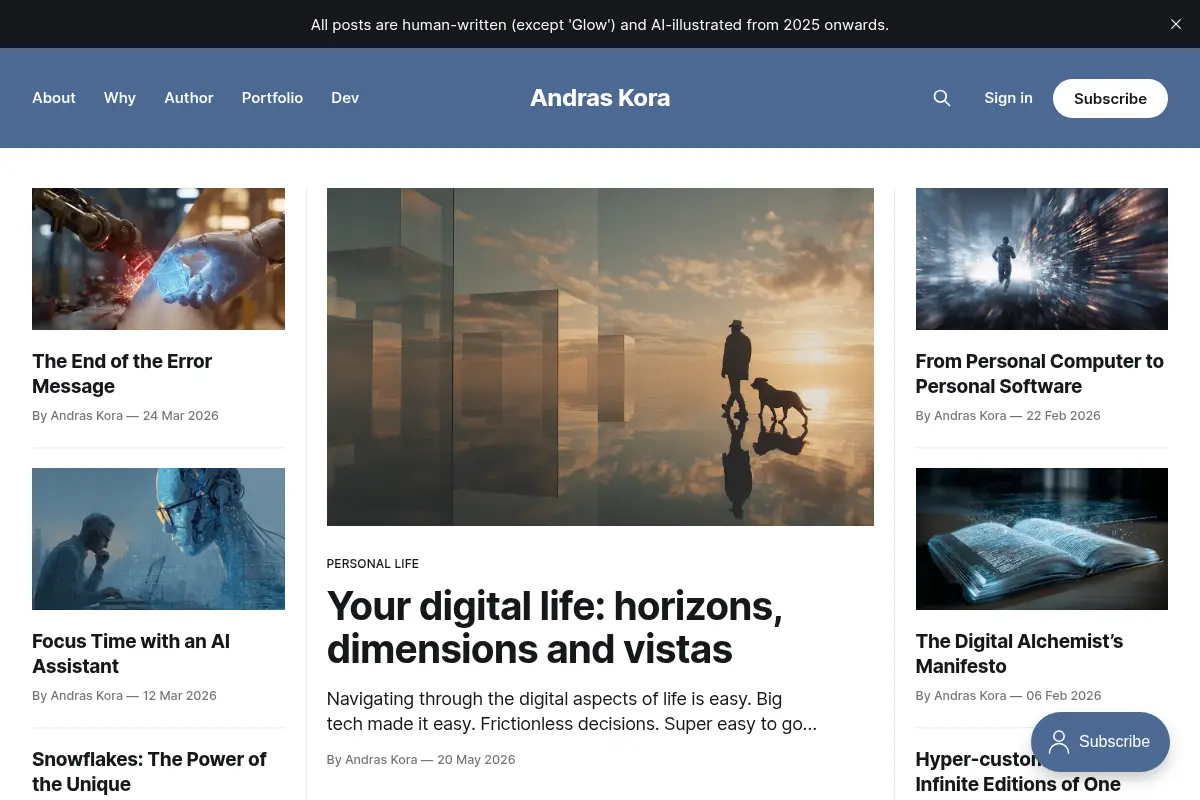This screenshot has width=1200, height=800.
Task: Open the Dev menu item
Action: pyautogui.click(x=345, y=98)
